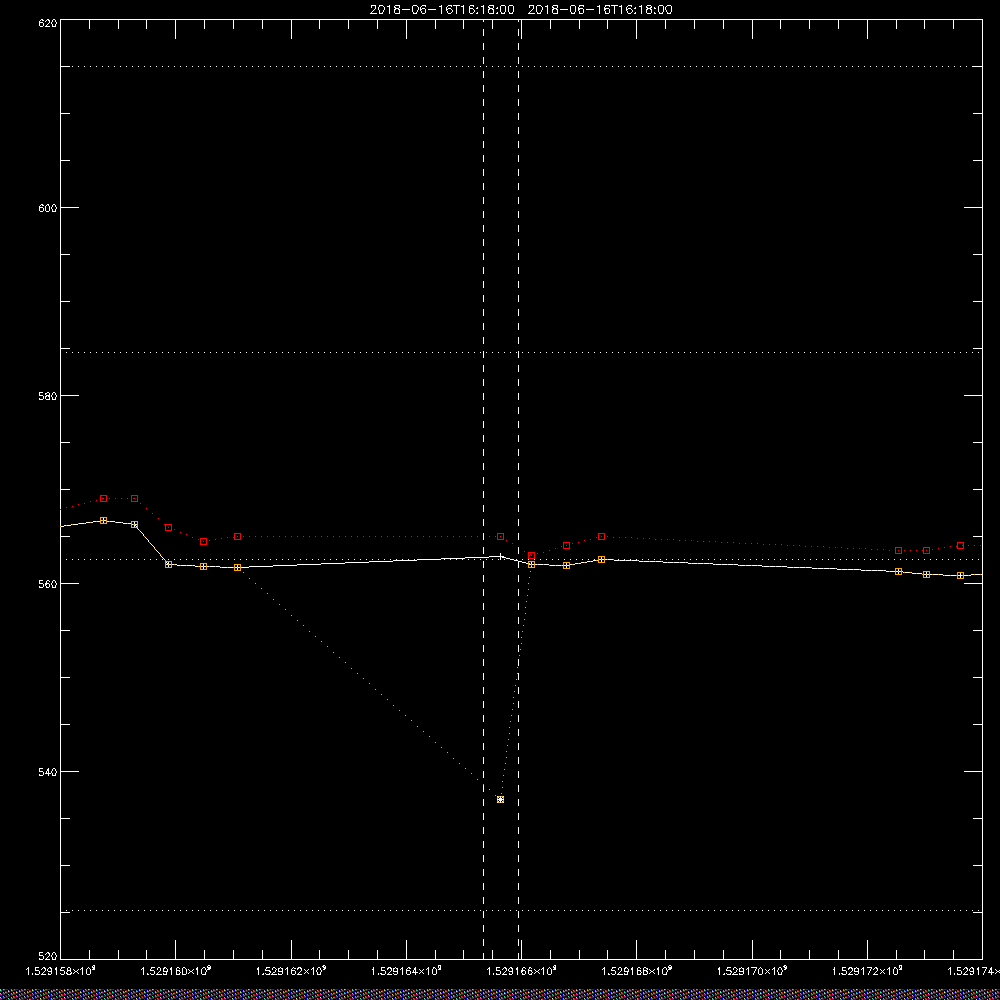
Task: Click the y-axis label 600
Action: [48, 208]
